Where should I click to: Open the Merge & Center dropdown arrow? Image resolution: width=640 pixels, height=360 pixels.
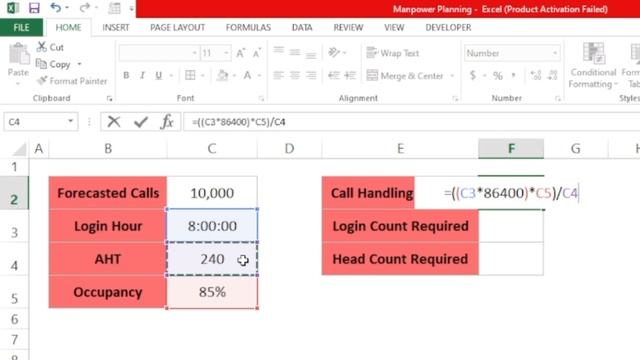452,76
